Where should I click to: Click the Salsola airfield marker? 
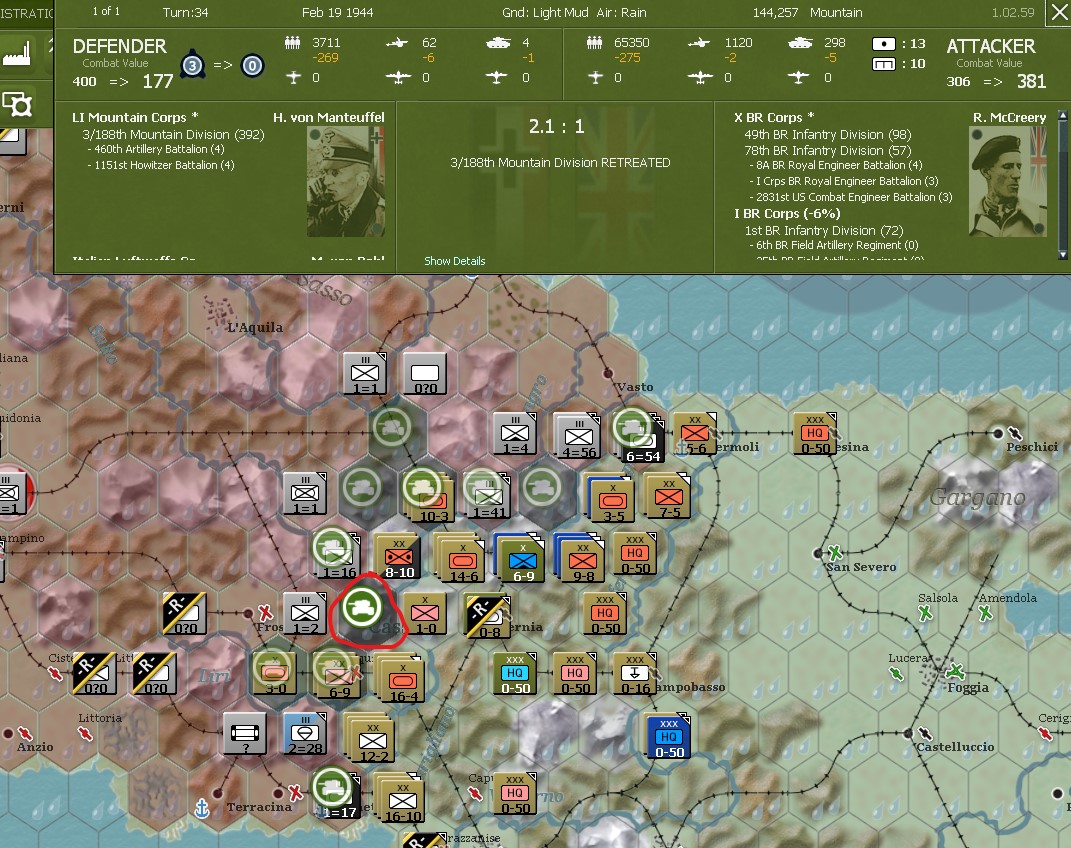[926, 613]
